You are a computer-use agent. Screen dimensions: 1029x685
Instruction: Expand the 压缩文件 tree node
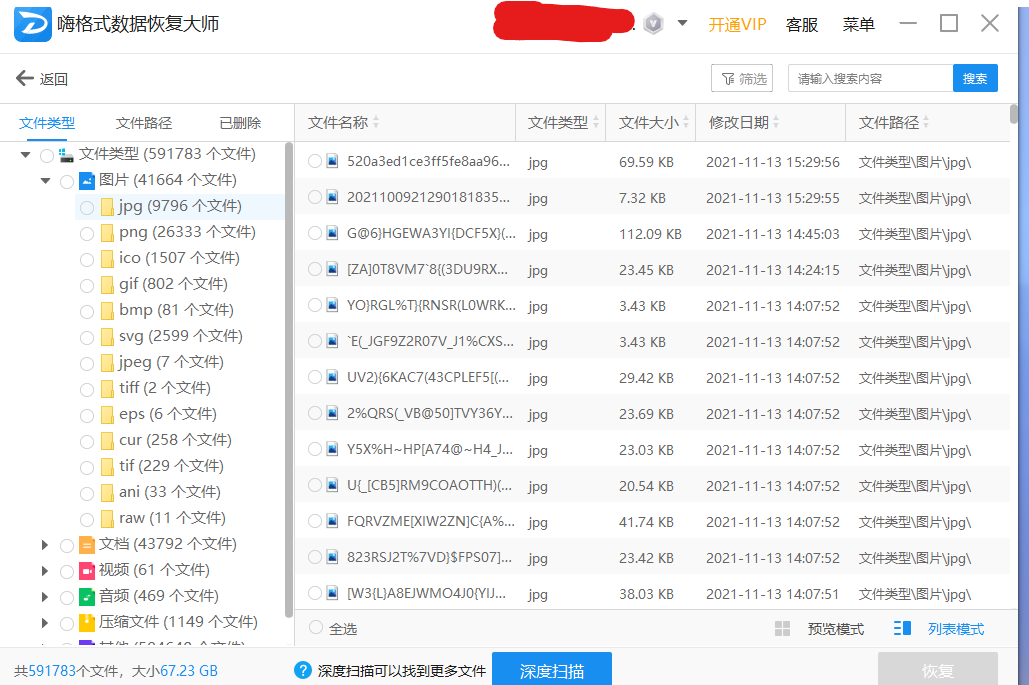pyautogui.click(x=45, y=622)
